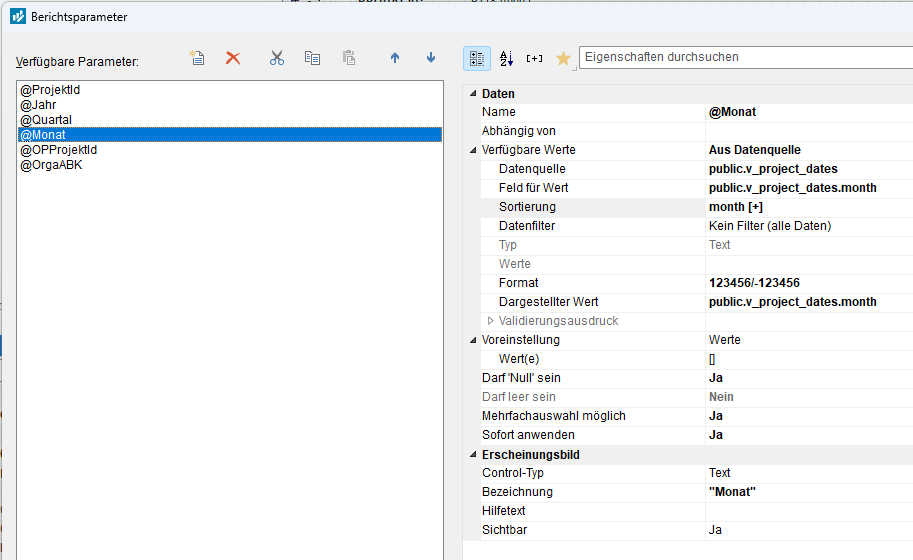
Task: Switch properties to categorized view
Action: tap(477, 58)
